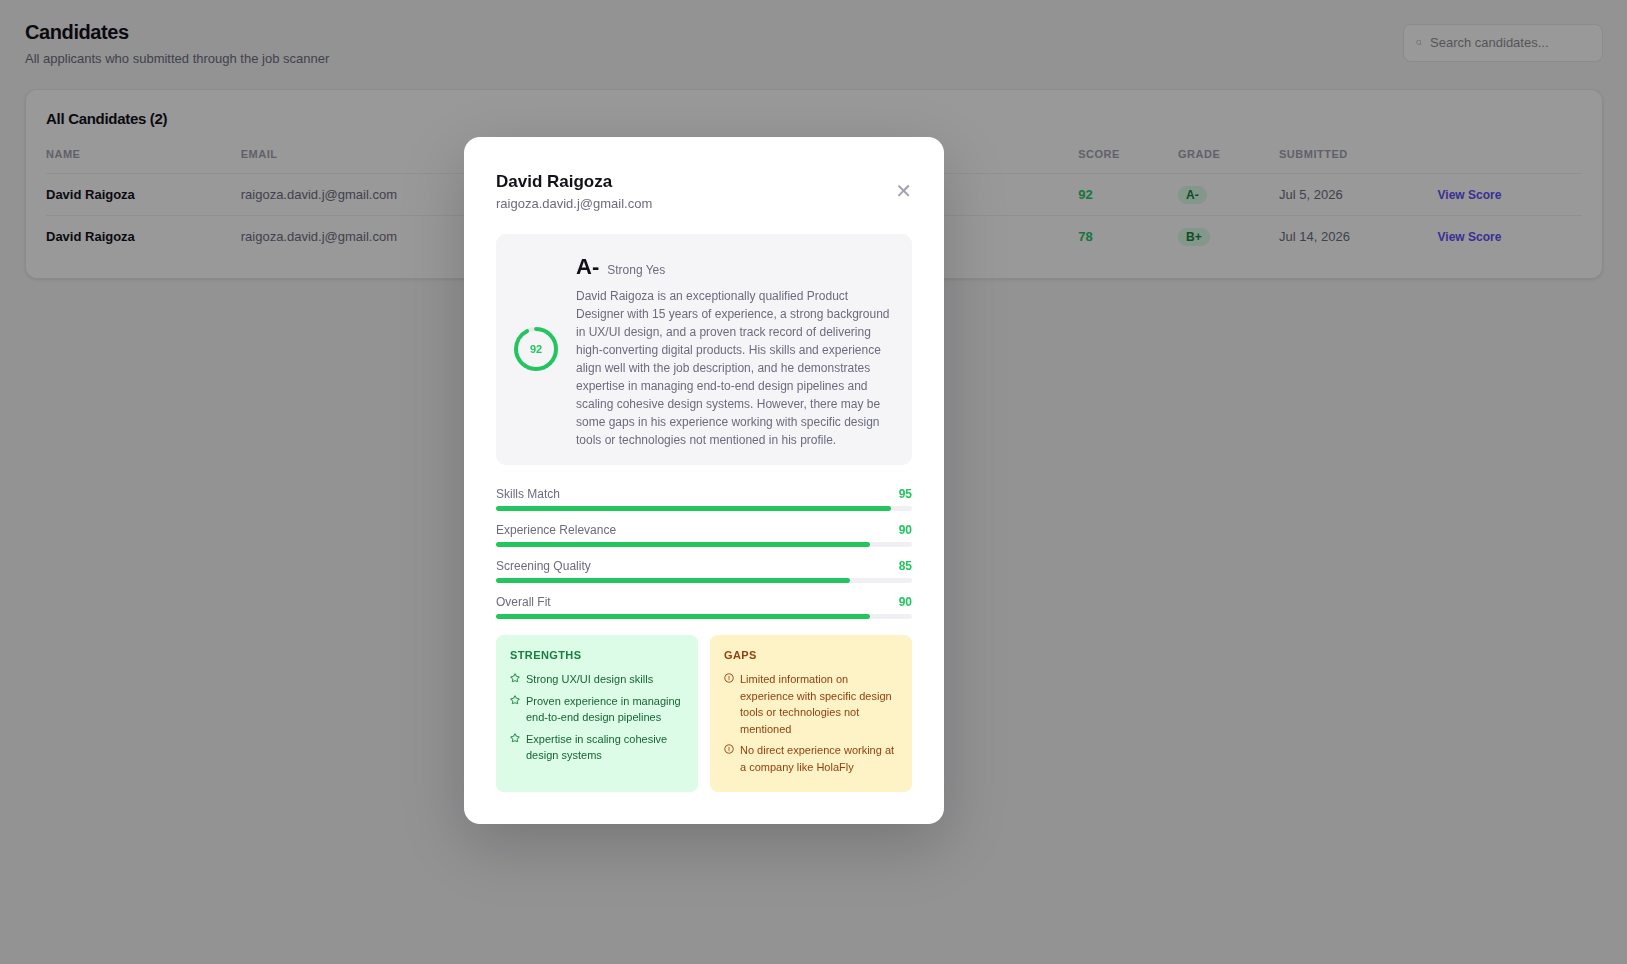Click the STRENGTHS section heading

click(545, 655)
